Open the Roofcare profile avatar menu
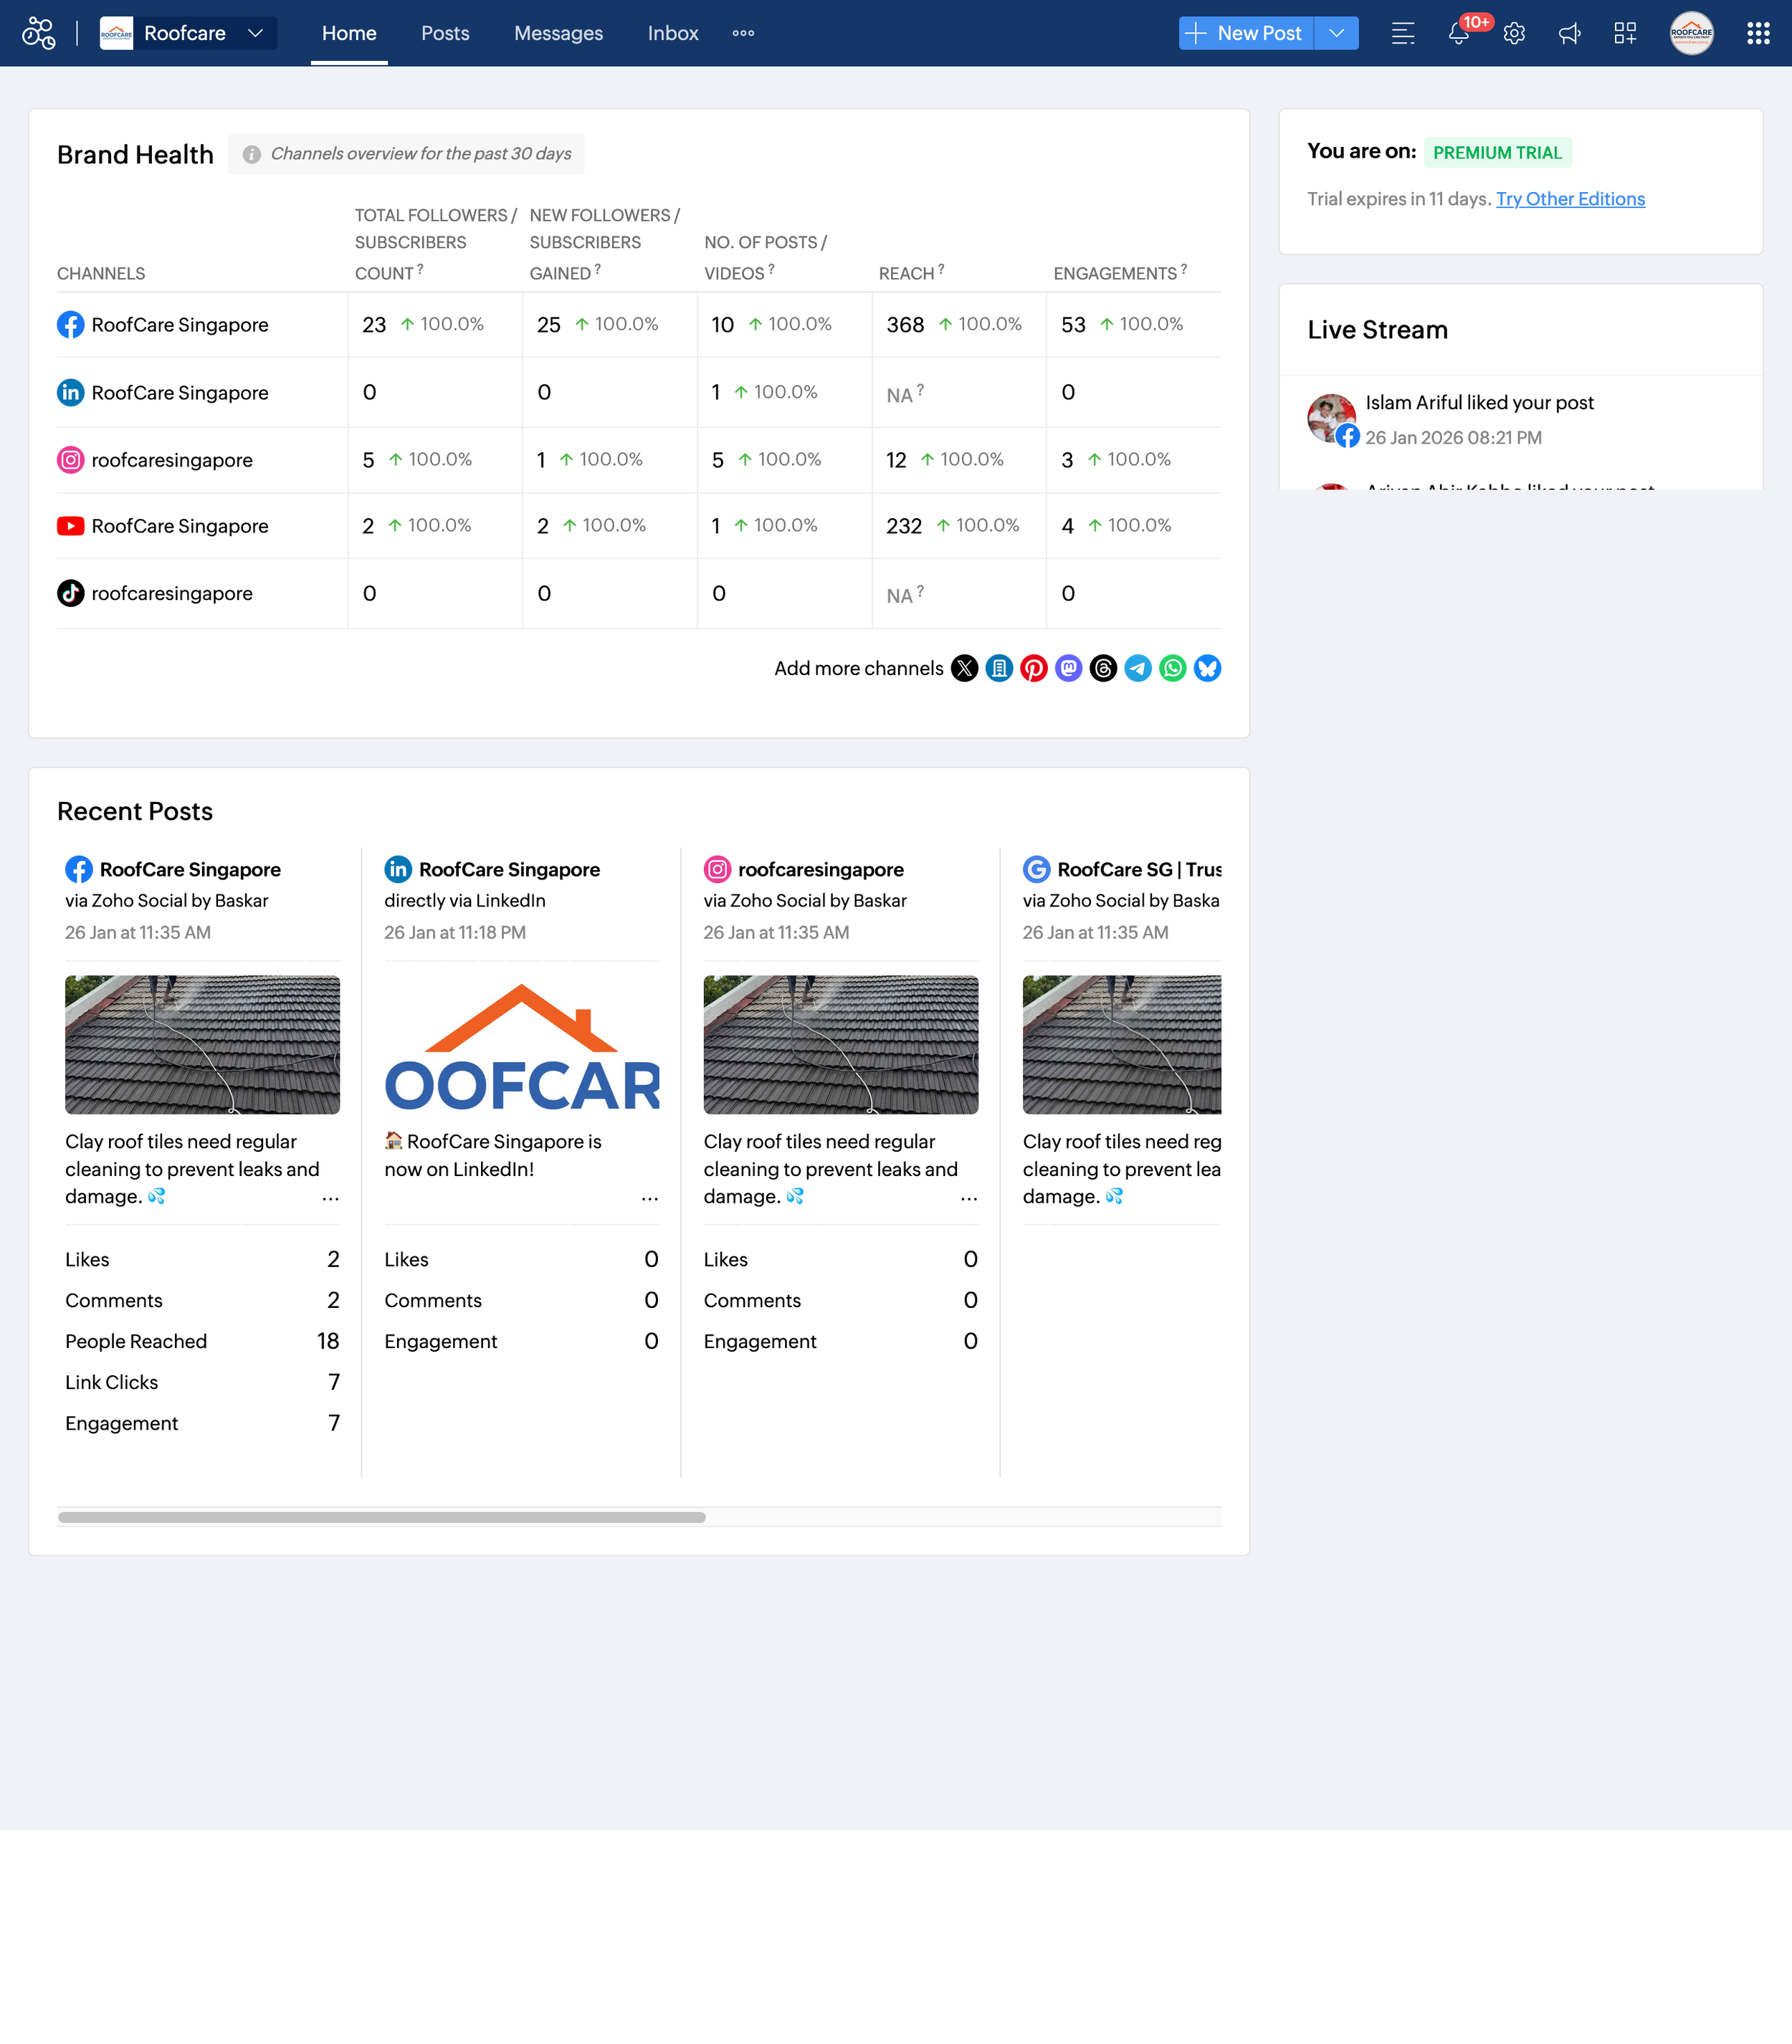 (1691, 33)
